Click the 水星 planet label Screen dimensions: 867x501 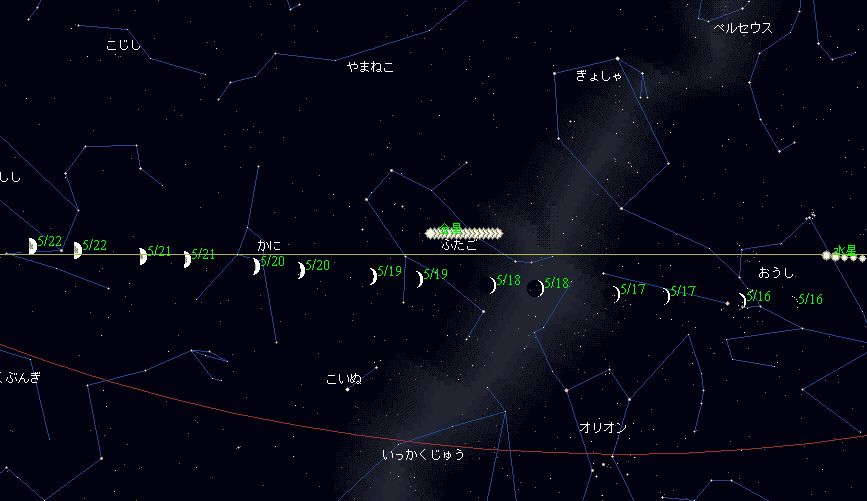point(845,249)
